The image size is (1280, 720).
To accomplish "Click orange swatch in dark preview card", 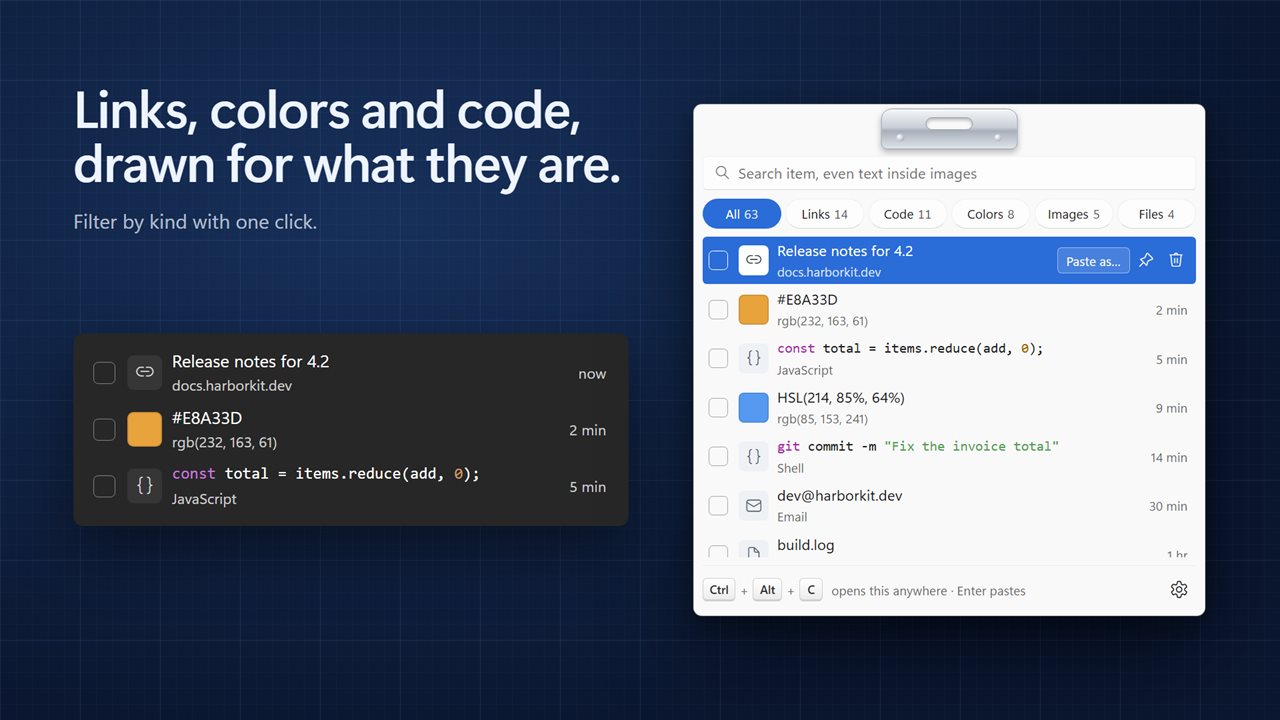I will (144, 430).
